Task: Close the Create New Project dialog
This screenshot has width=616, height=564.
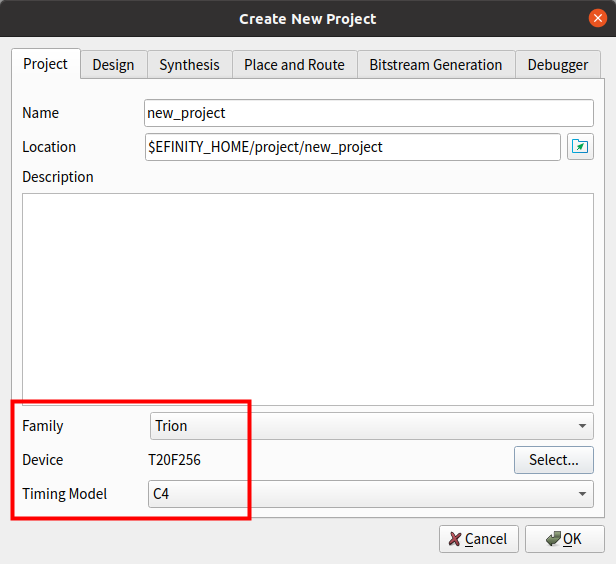Action: point(598,18)
